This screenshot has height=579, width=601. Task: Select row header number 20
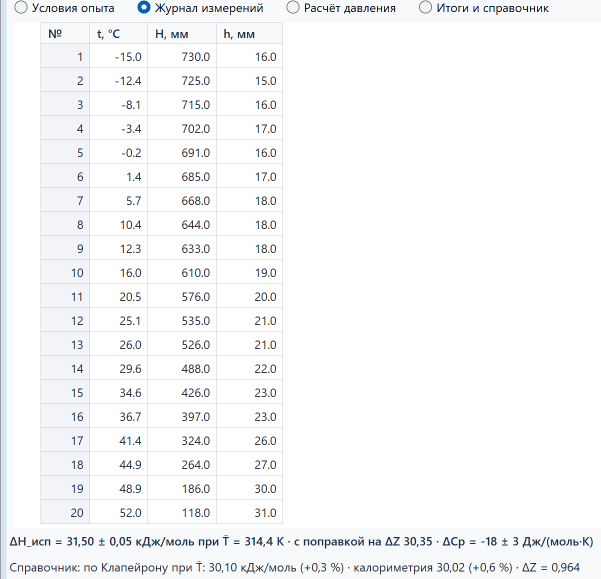click(x=65, y=512)
